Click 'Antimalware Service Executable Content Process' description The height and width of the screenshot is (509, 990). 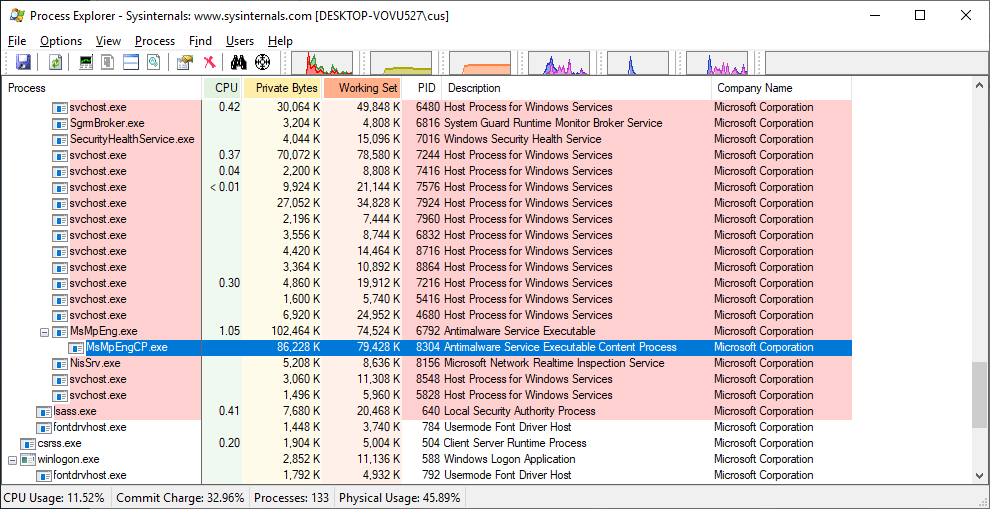[560, 347]
